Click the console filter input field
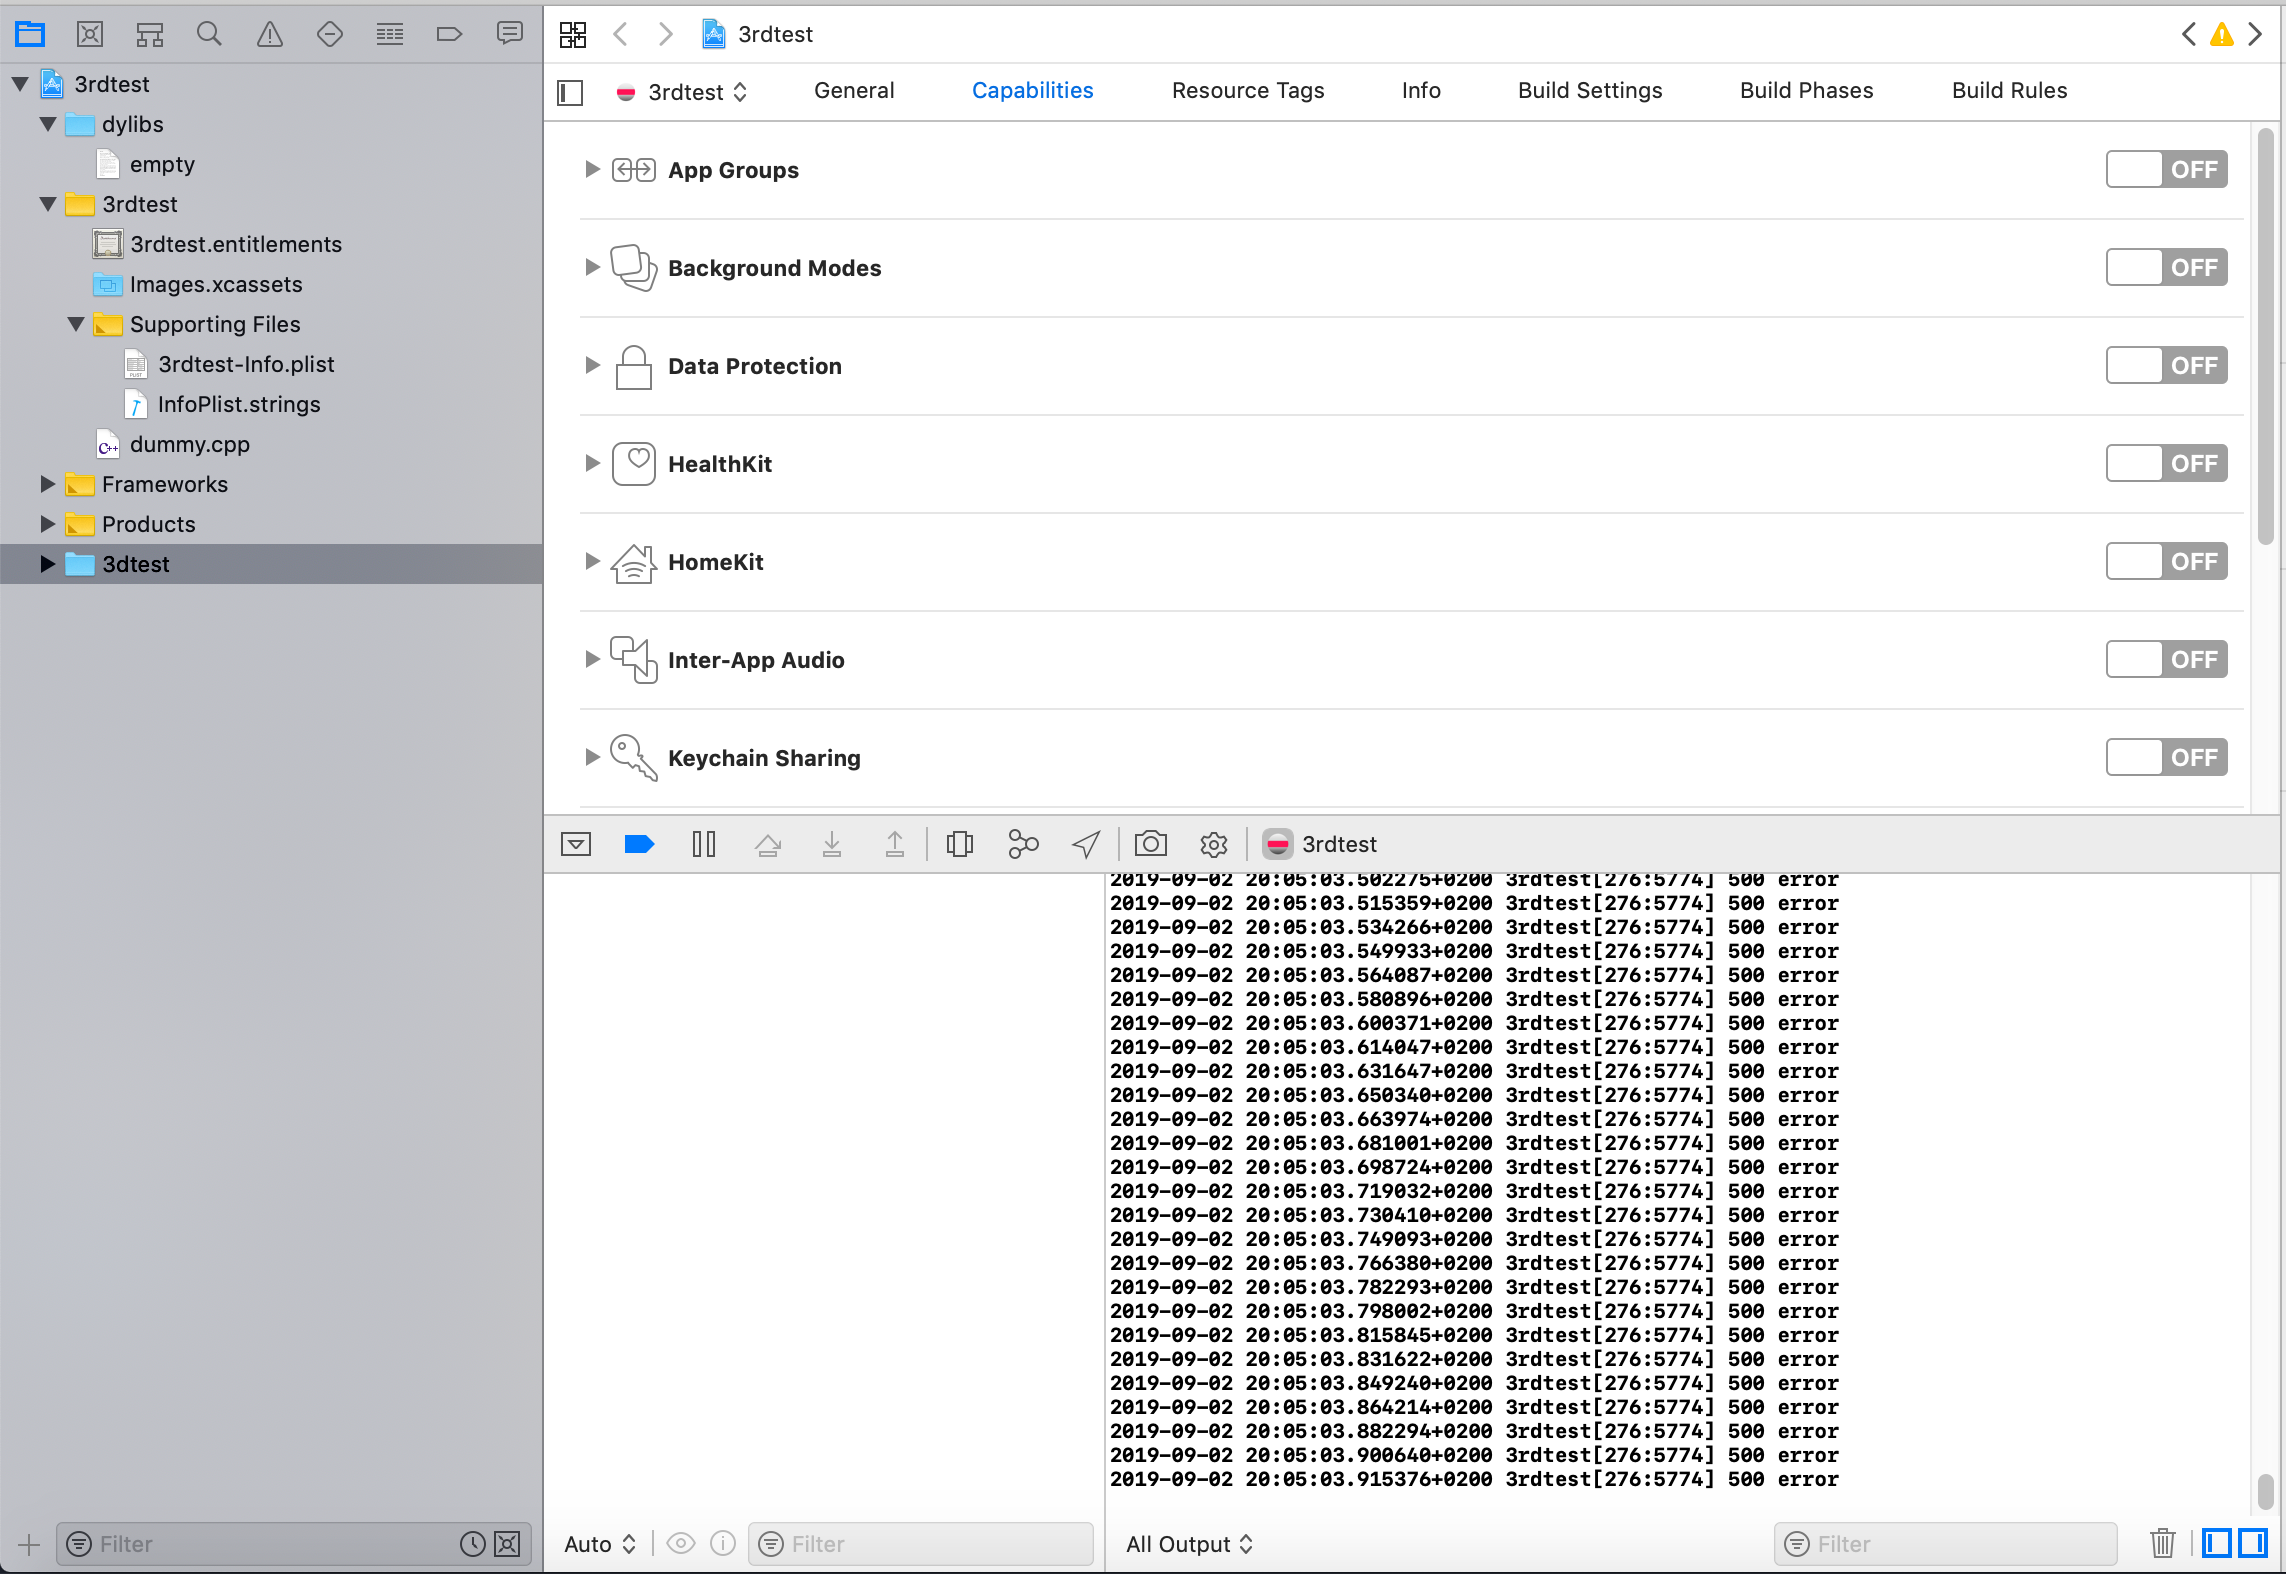2286x1574 pixels. [x=1944, y=1543]
